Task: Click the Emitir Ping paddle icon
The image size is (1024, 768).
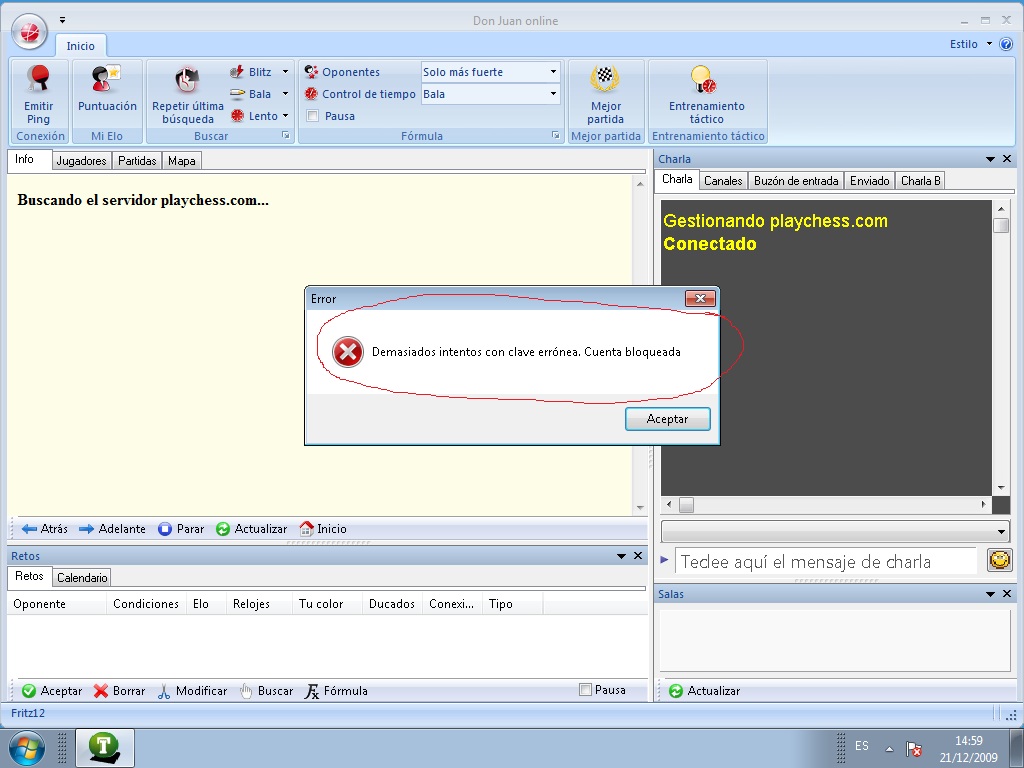Action: coord(39,79)
